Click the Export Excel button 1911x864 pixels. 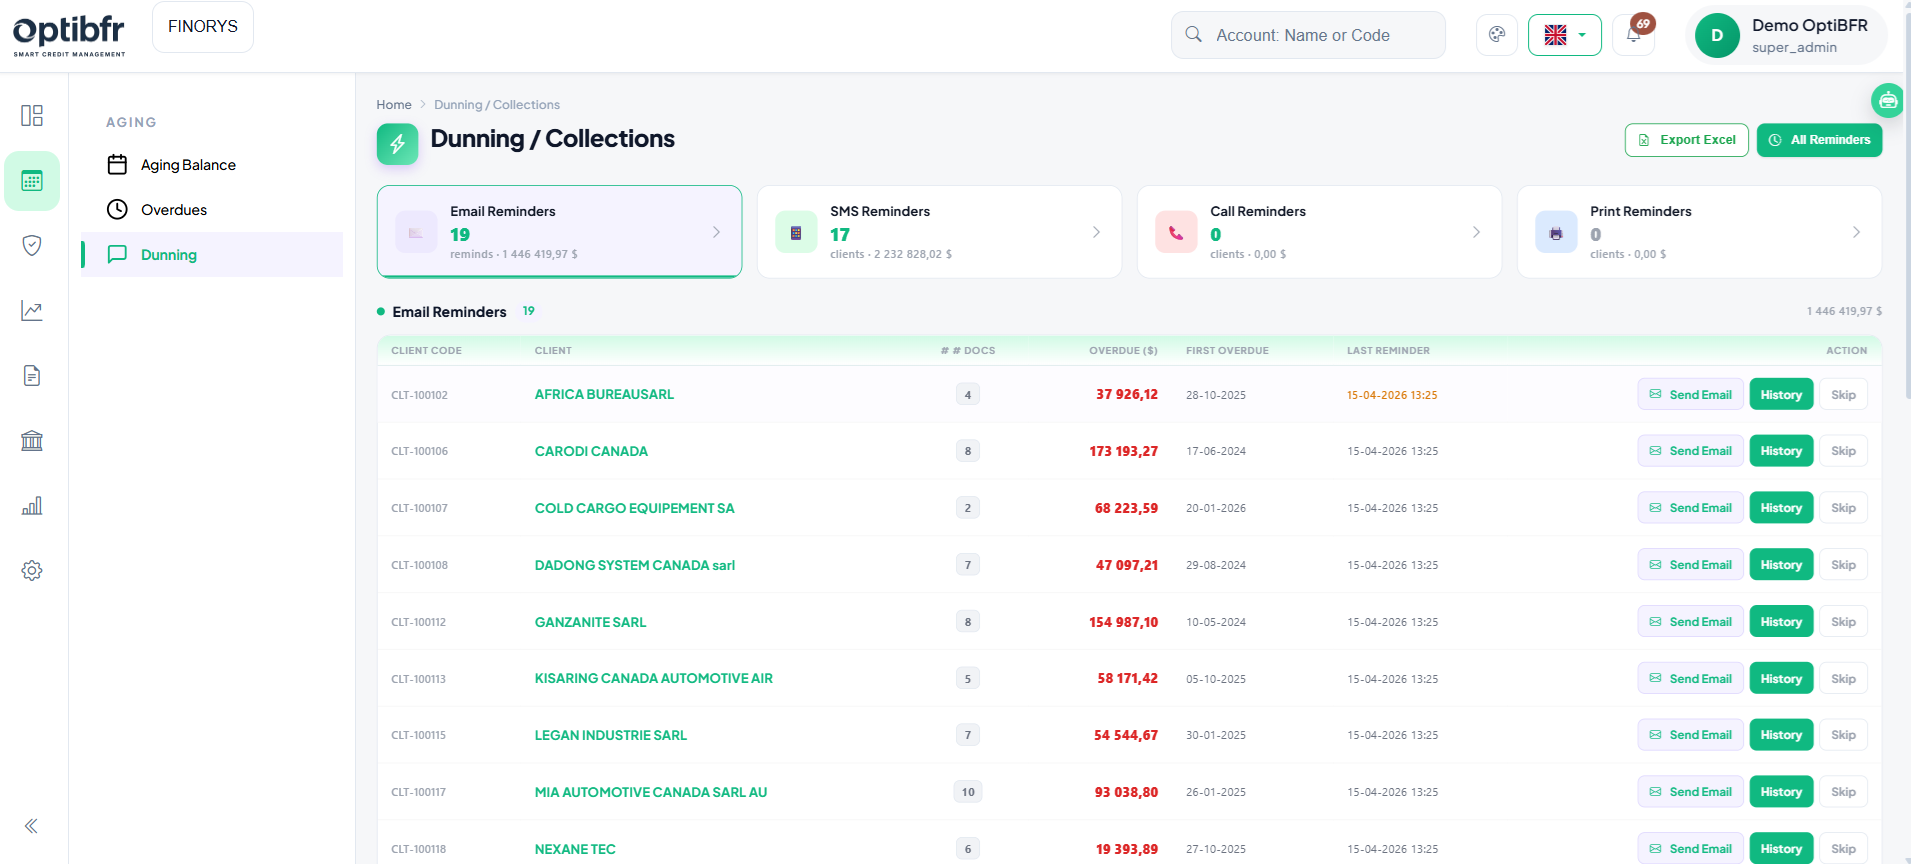click(1686, 140)
